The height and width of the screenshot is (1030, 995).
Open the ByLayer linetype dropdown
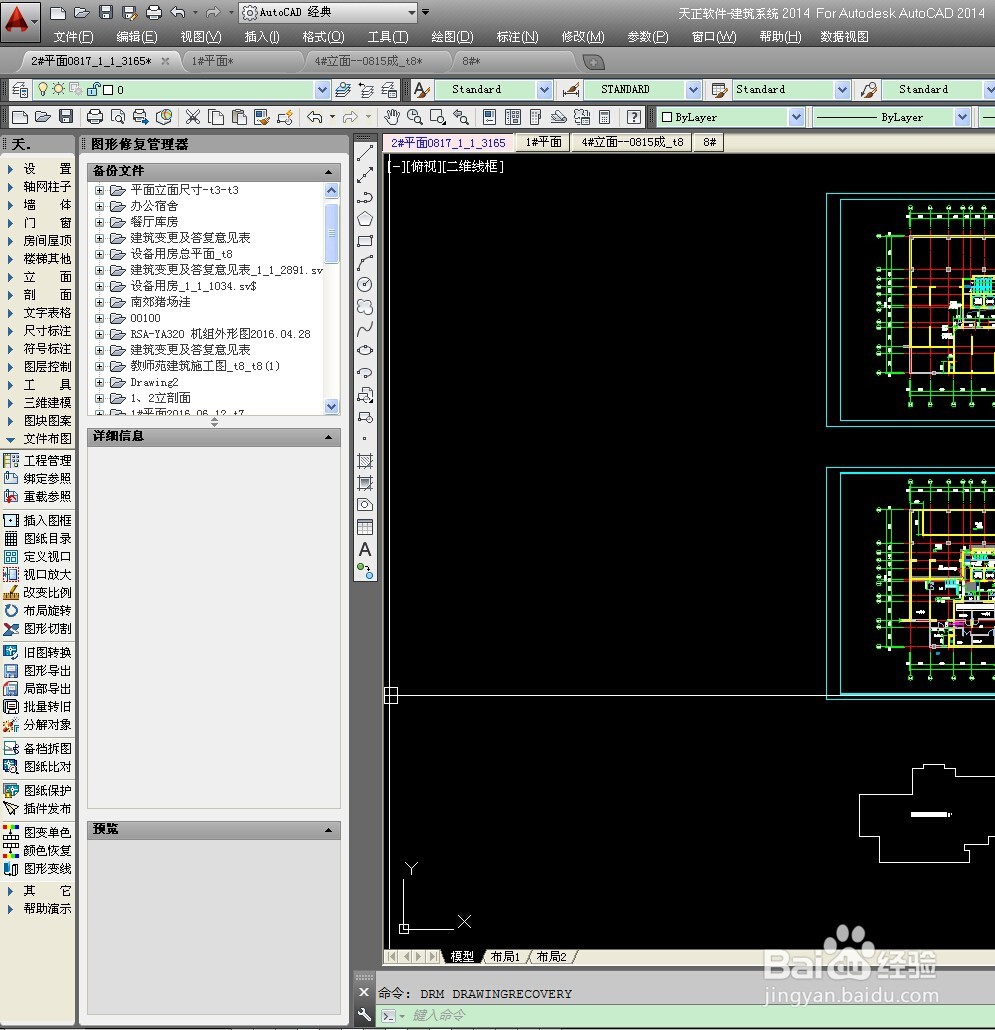962,117
